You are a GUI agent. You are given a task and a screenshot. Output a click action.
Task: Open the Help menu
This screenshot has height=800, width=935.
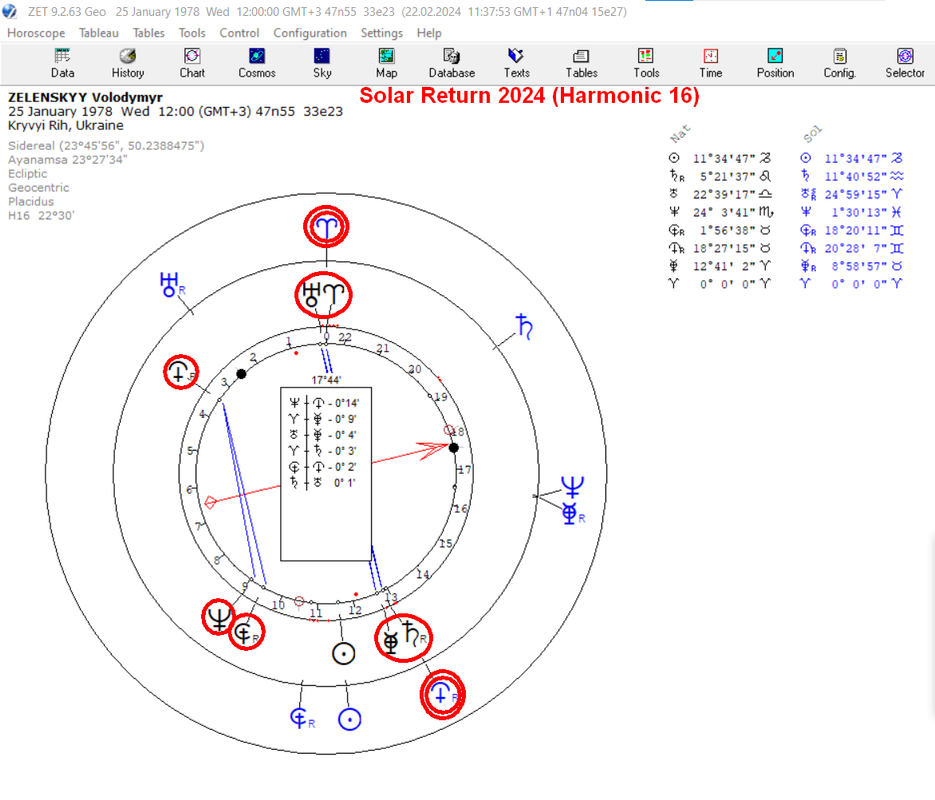(x=429, y=33)
